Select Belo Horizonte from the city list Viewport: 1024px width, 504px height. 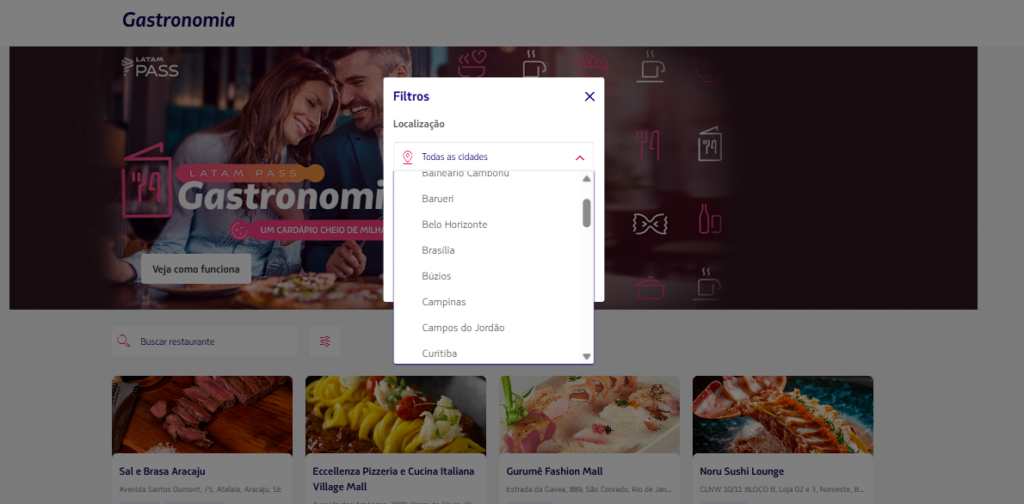pos(454,225)
